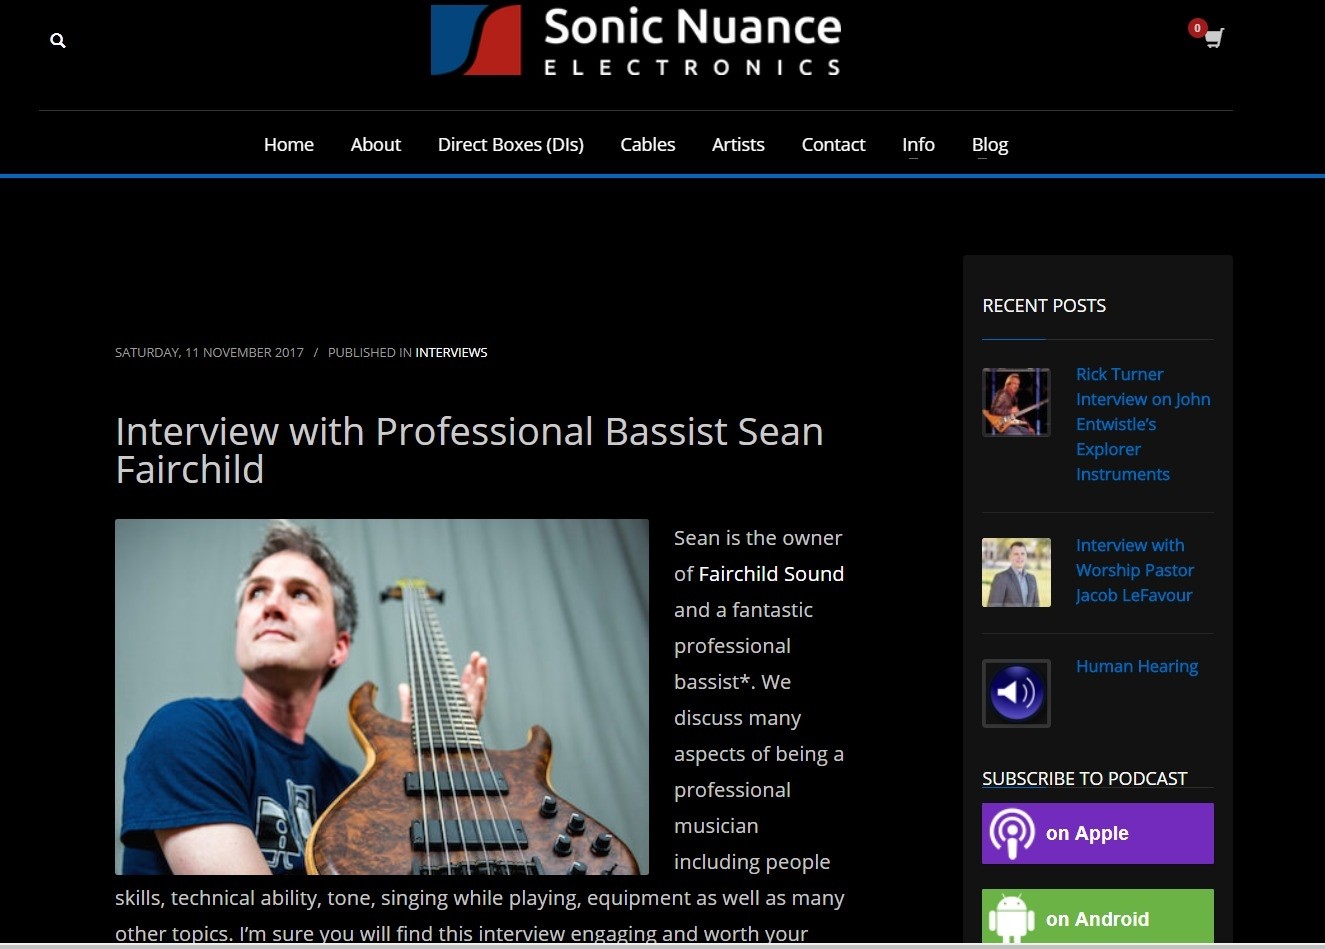Open the Home menu item
1325x949 pixels.
[288, 144]
